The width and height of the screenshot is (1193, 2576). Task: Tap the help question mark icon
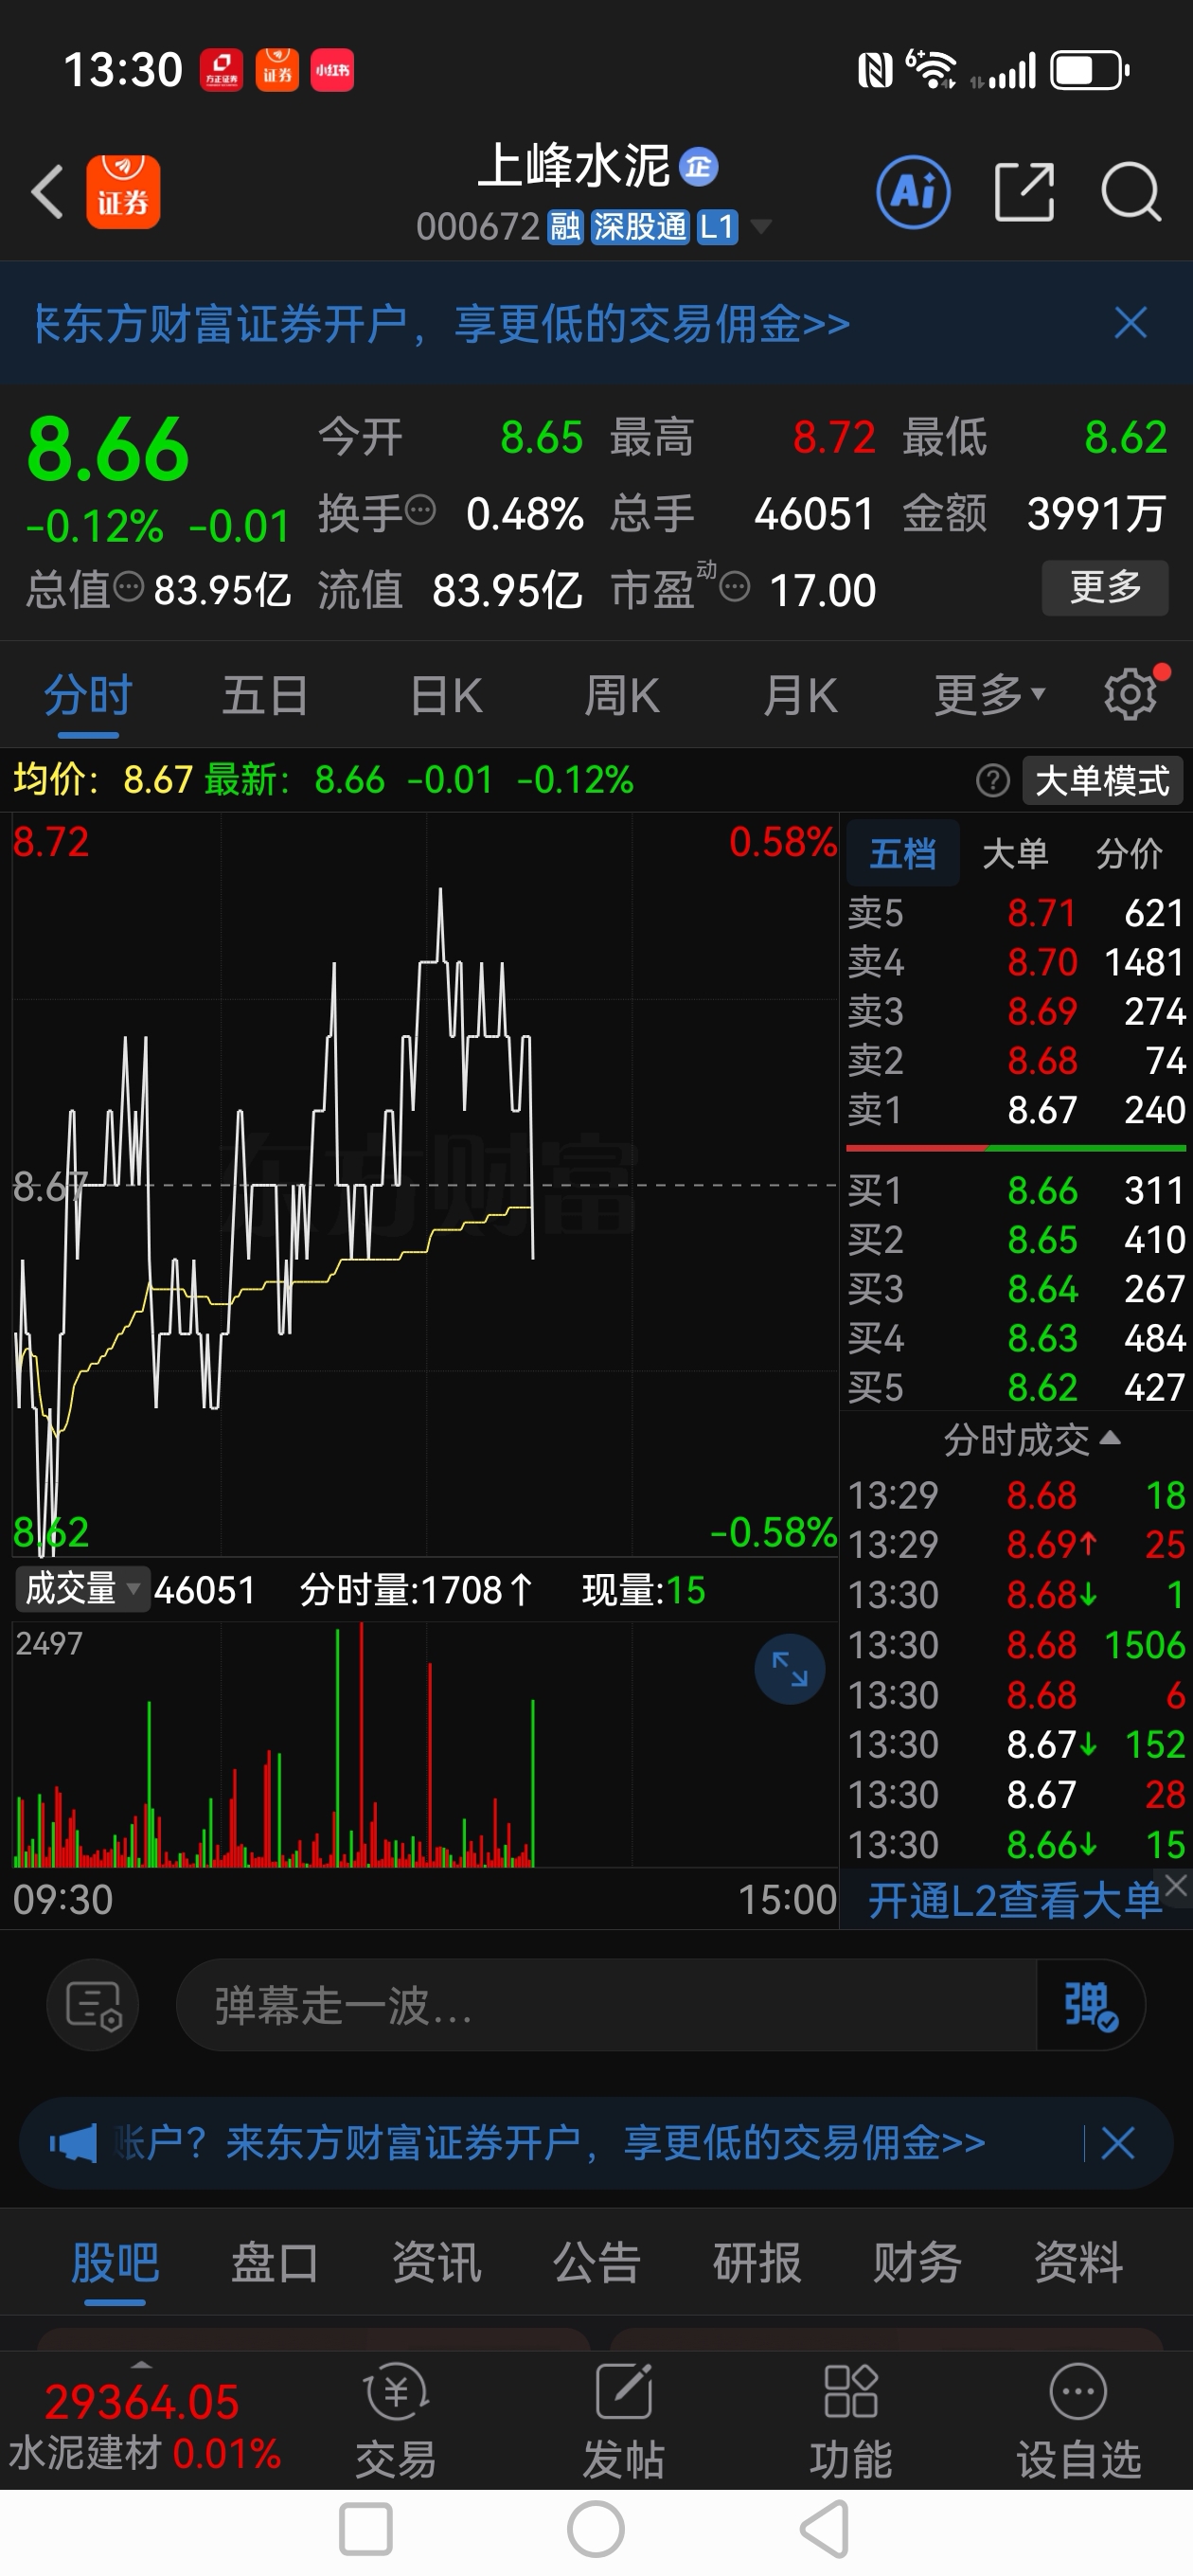992,780
